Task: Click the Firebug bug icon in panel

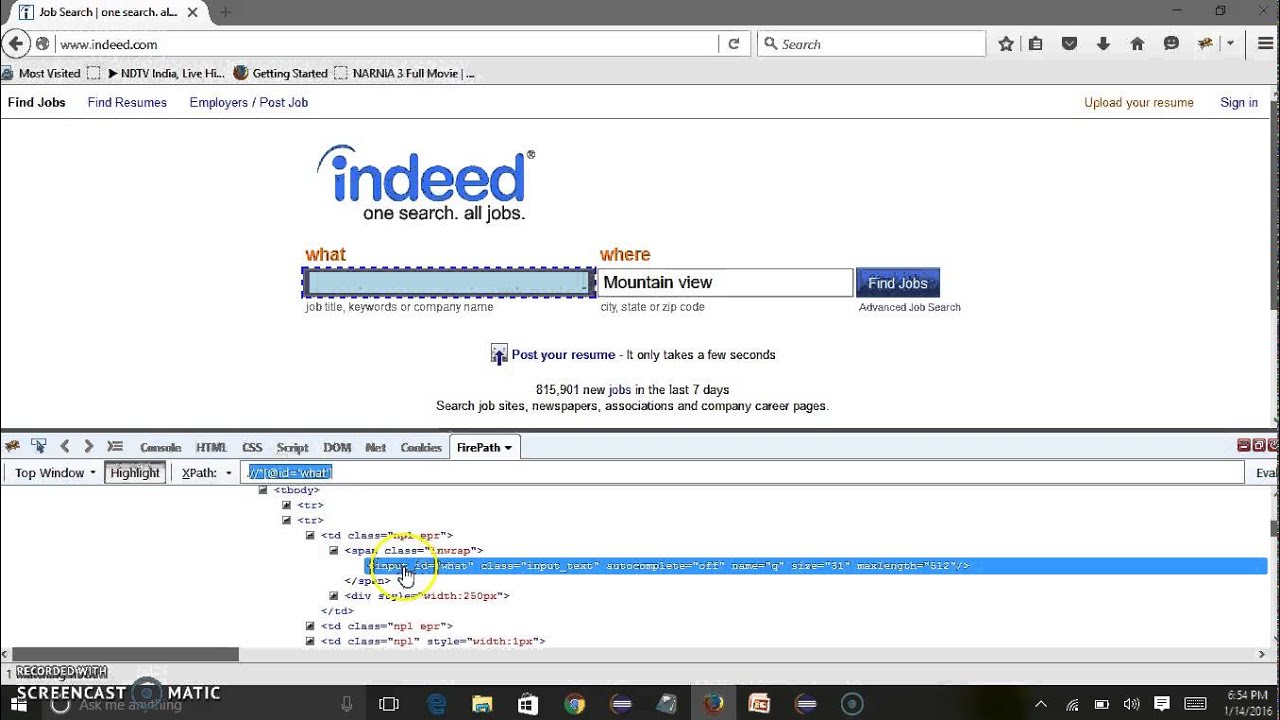Action: click(x=13, y=447)
